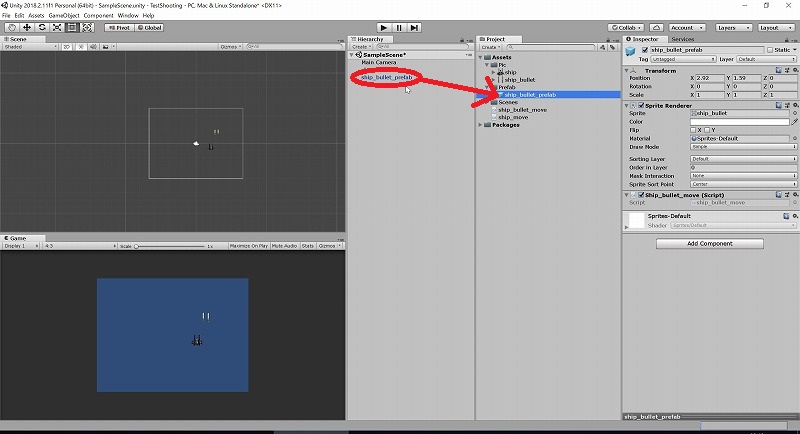Open the Layout dropdown

tap(776, 28)
